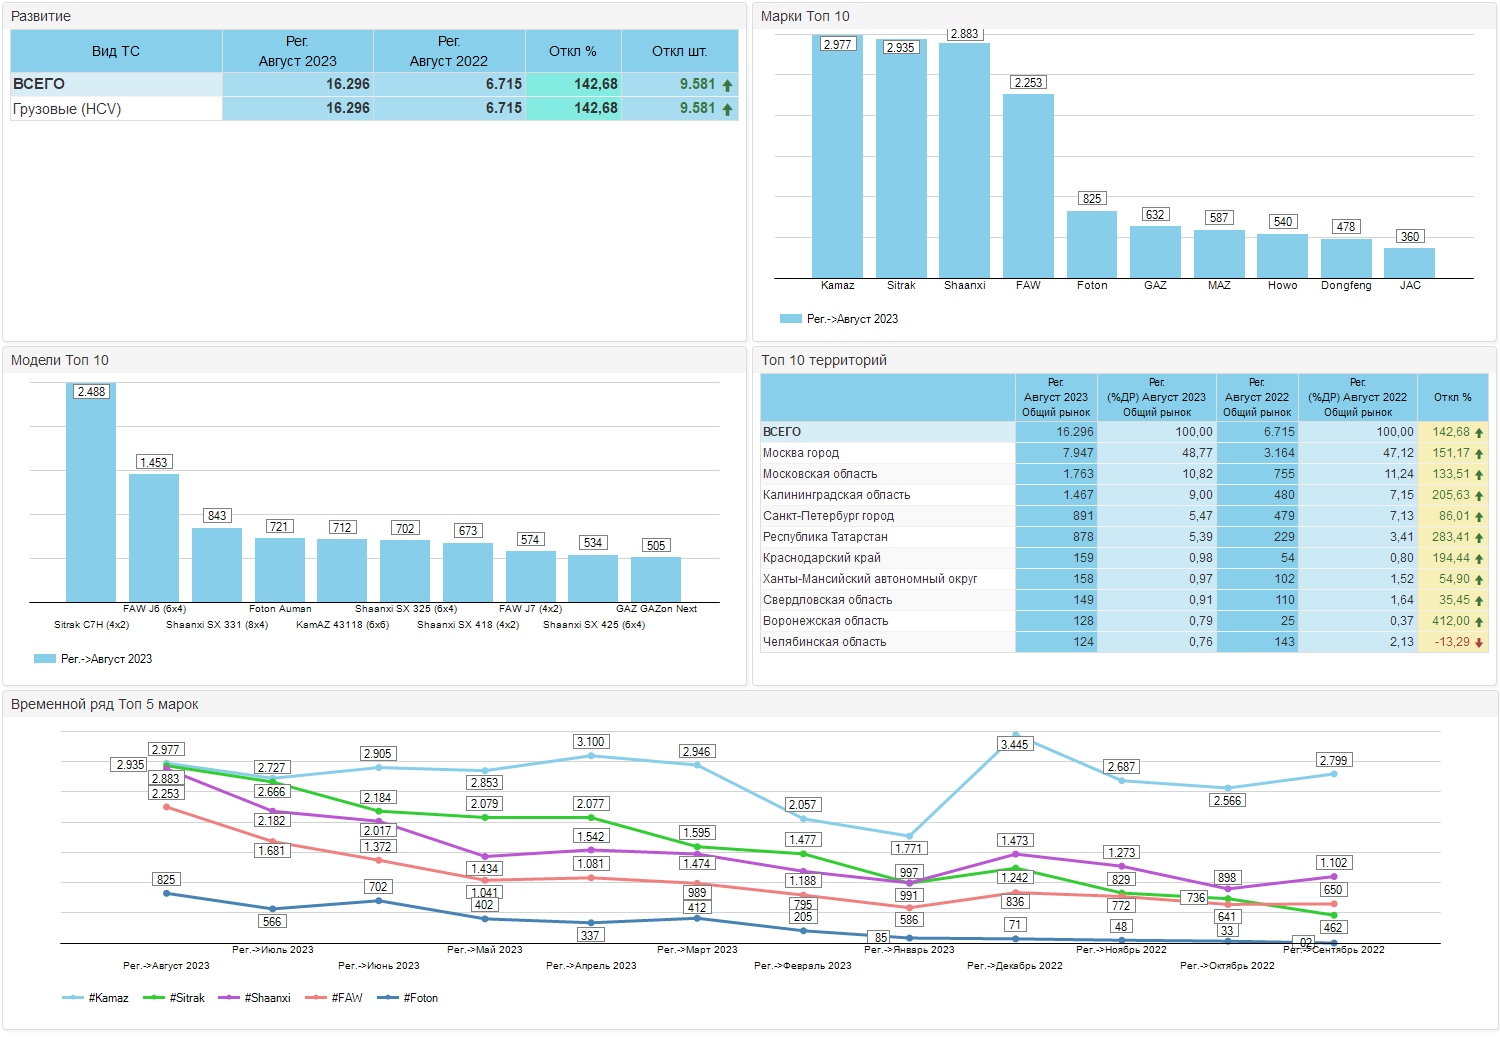Click the Kamaz data point labeled 3.100
1500x1060 pixels.
[x=591, y=756]
